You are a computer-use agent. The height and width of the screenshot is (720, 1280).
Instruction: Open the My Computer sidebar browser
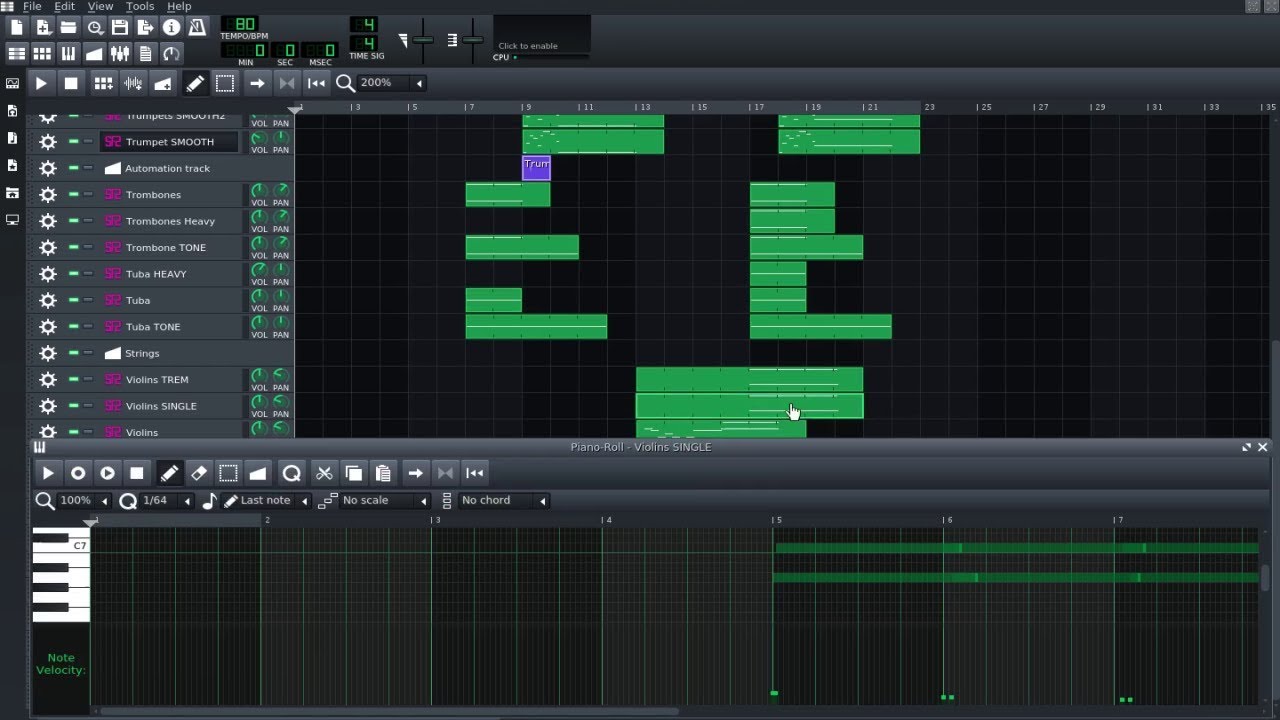12,219
